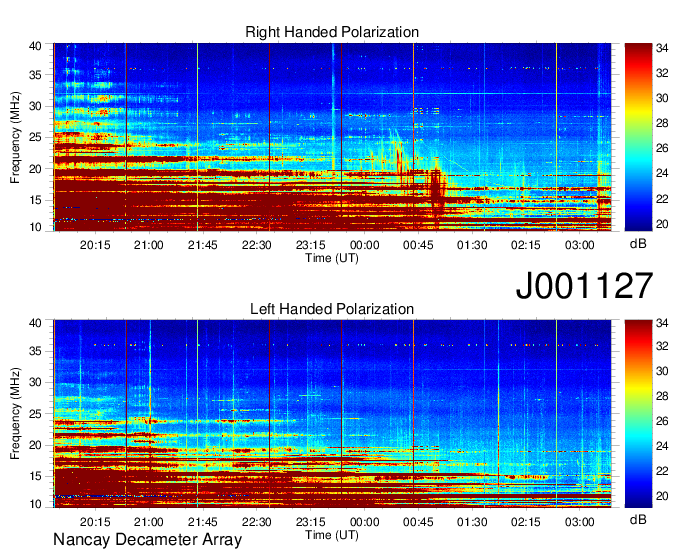Click the Right Handed Polarization spectrogram image
The height and width of the screenshot is (552, 680).
click(332, 137)
